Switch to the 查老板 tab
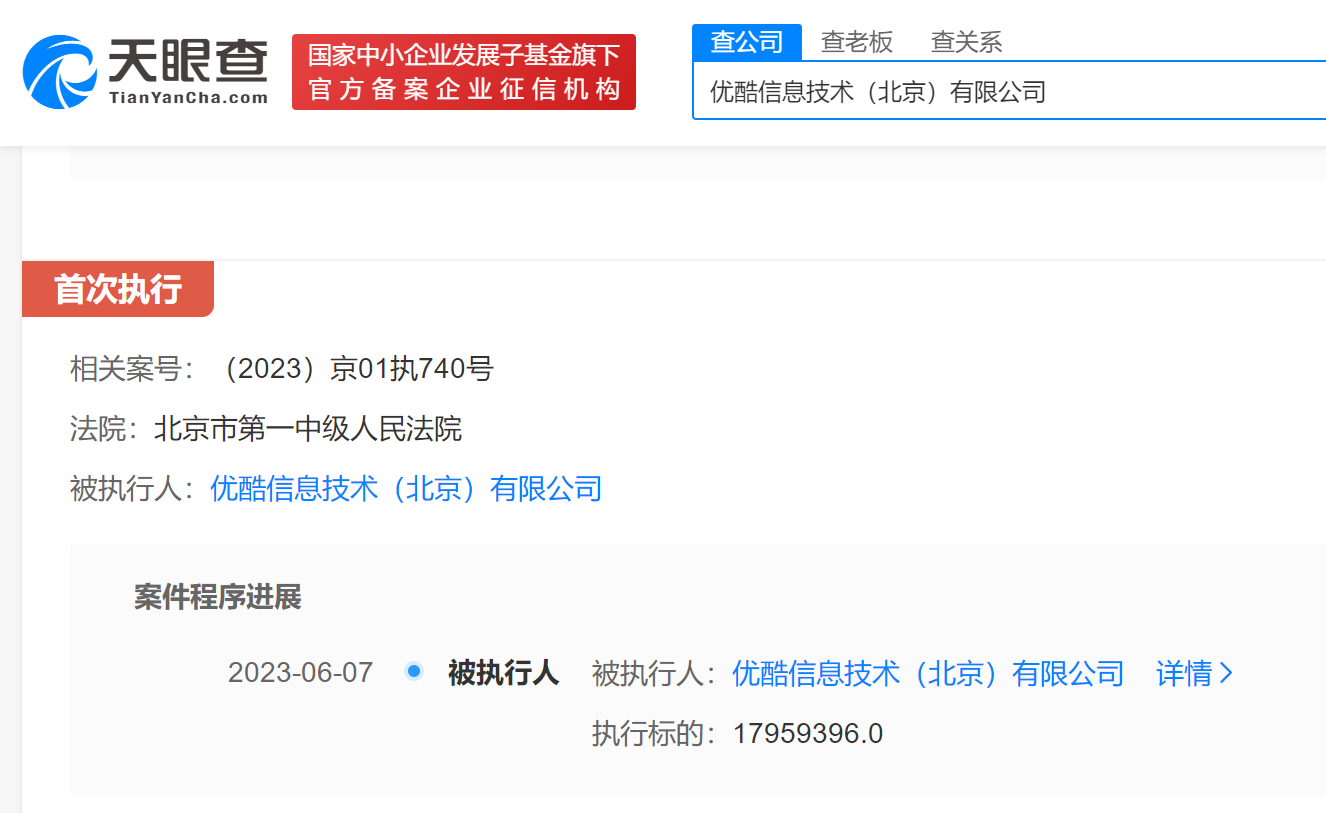This screenshot has width=1326, height=813. coord(857,41)
